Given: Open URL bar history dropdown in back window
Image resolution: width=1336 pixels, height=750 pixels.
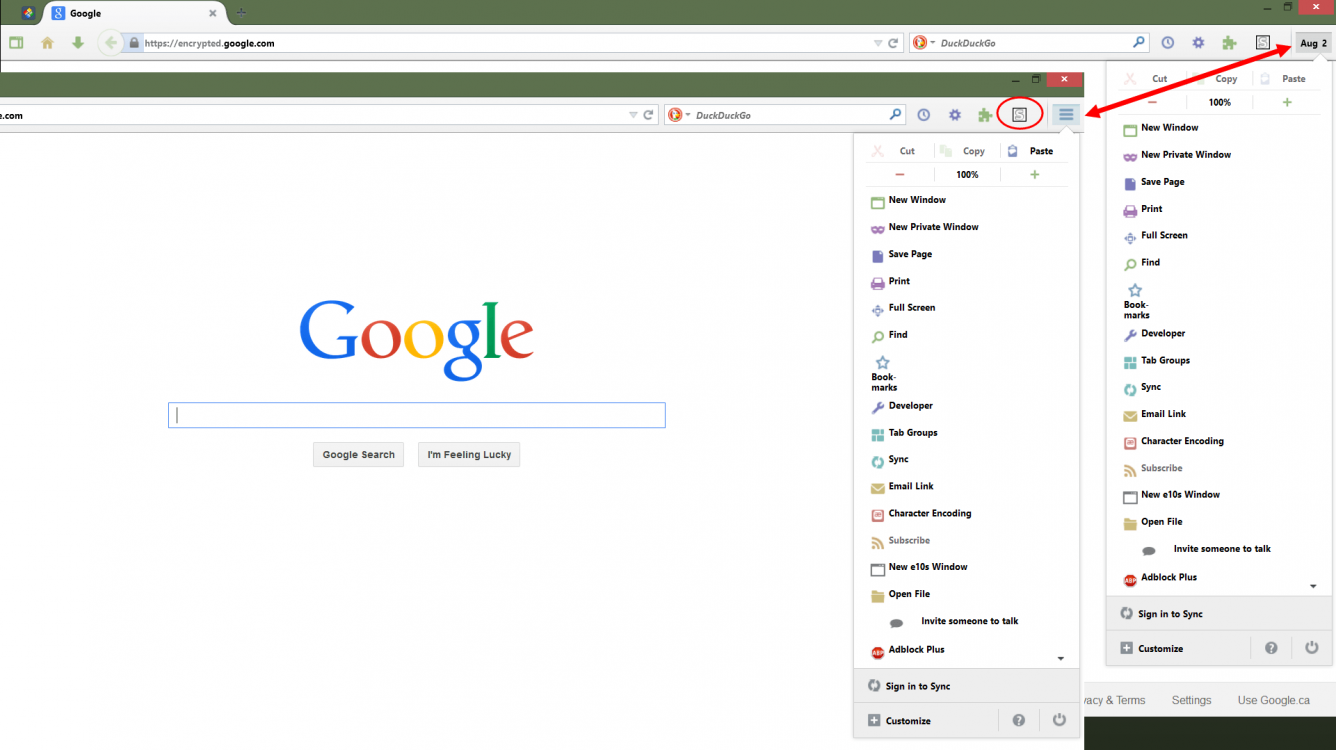Looking at the screenshot, I should [x=878, y=43].
